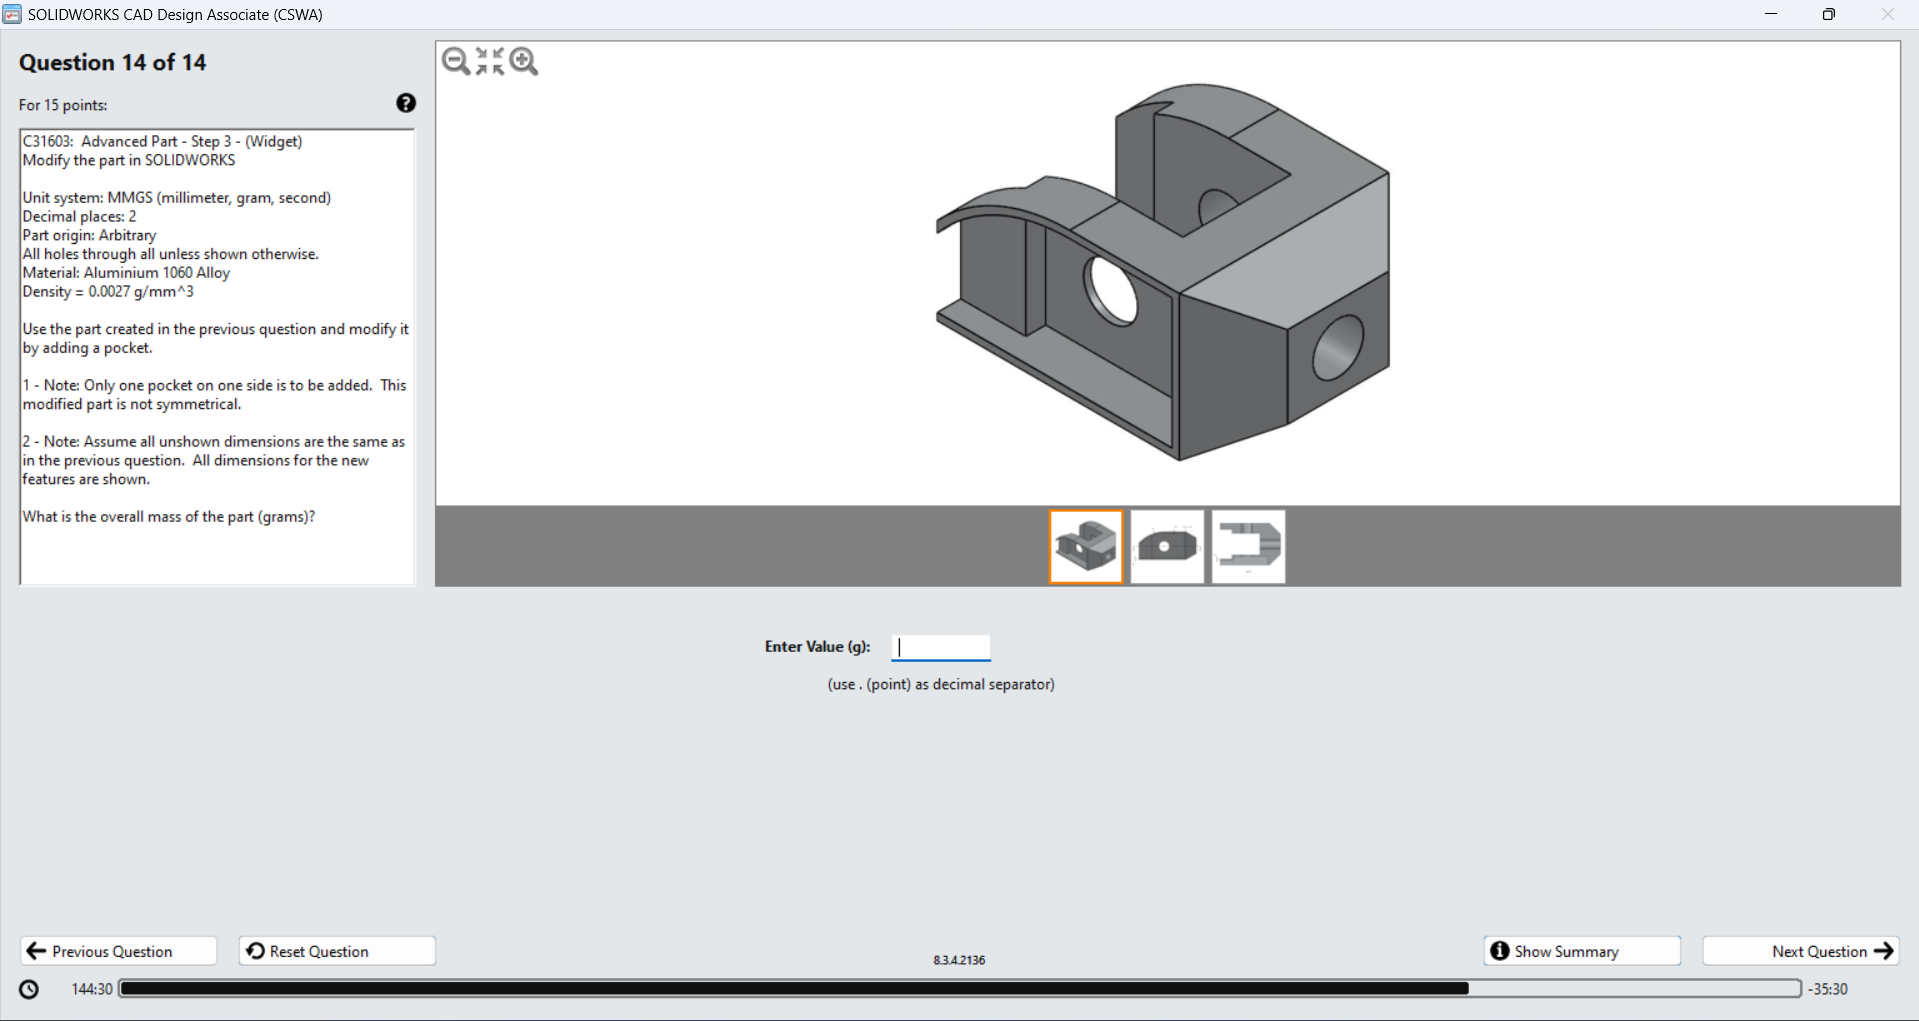Click the Enter Value input field
This screenshot has height=1021, width=1919.
click(x=941, y=647)
